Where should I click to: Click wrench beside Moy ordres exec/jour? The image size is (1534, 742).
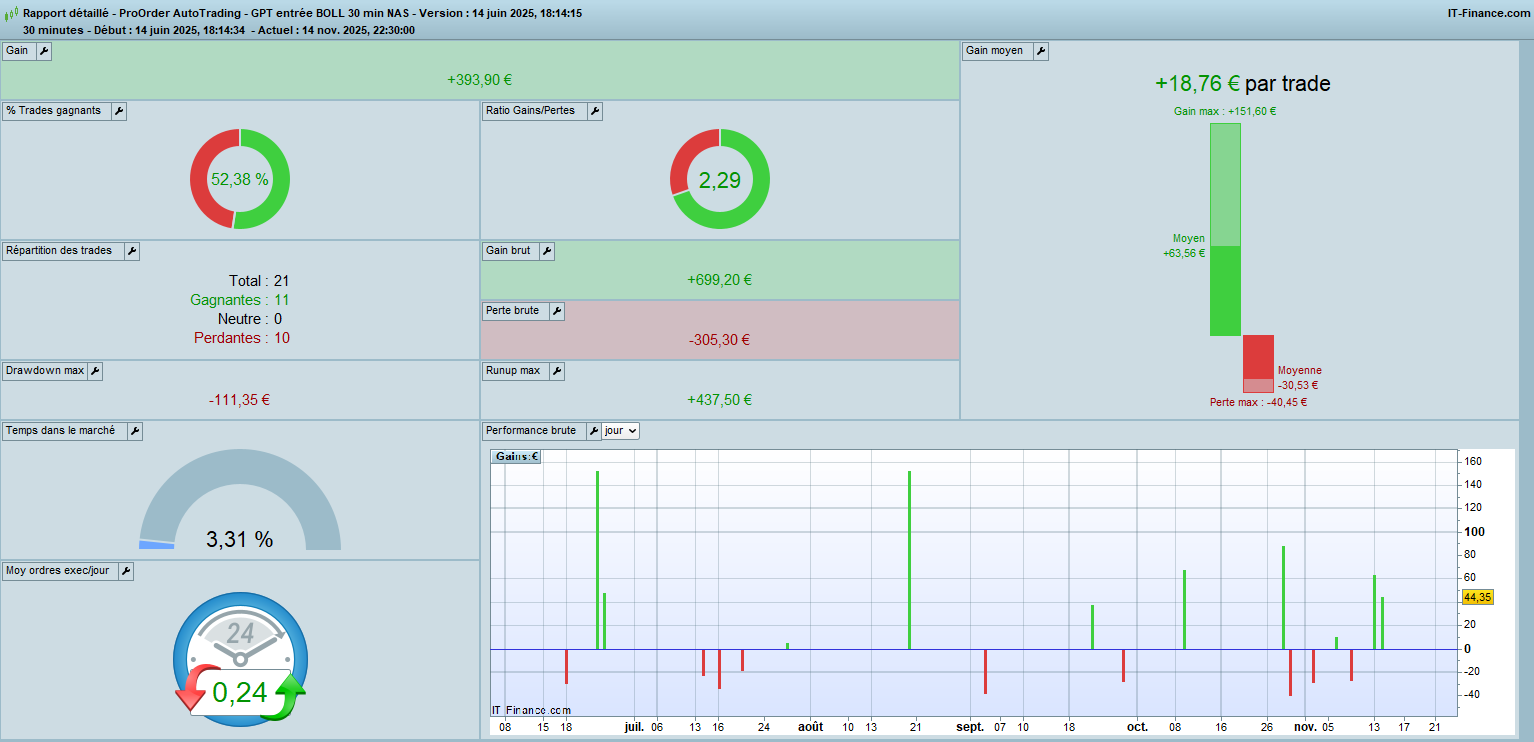(x=126, y=571)
